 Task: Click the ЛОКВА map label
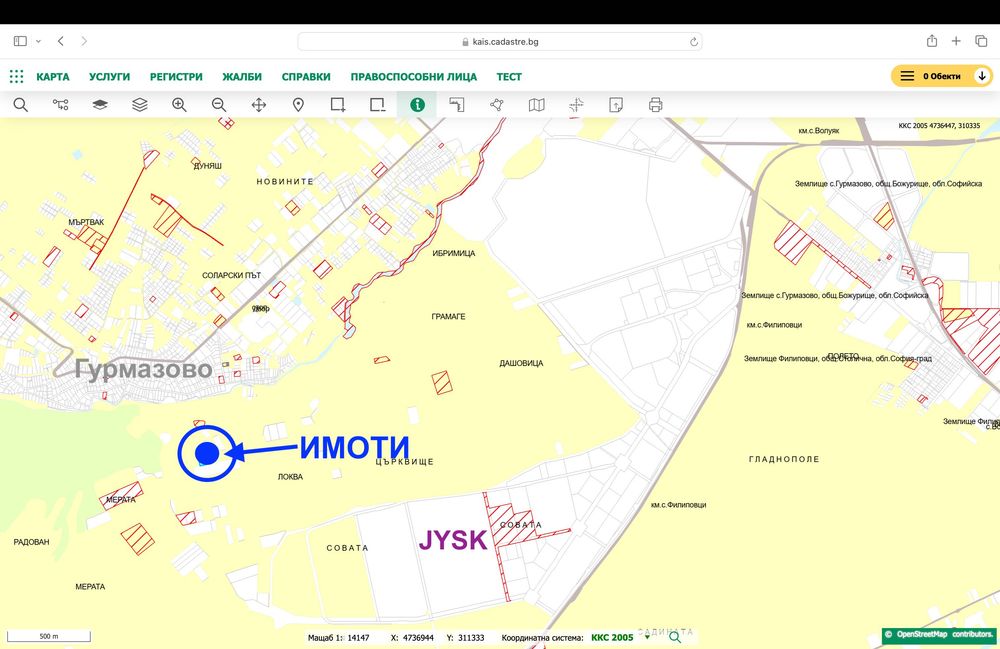click(x=290, y=477)
